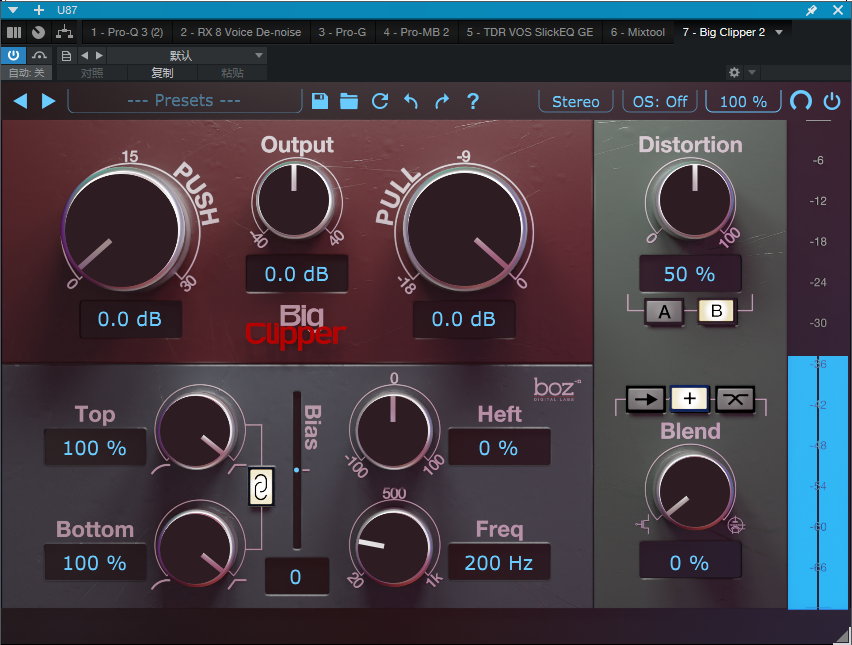Open the 默认 preset dropdown
Image resolution: width=852 pixels, height=645 pixels.
[187, 55]
